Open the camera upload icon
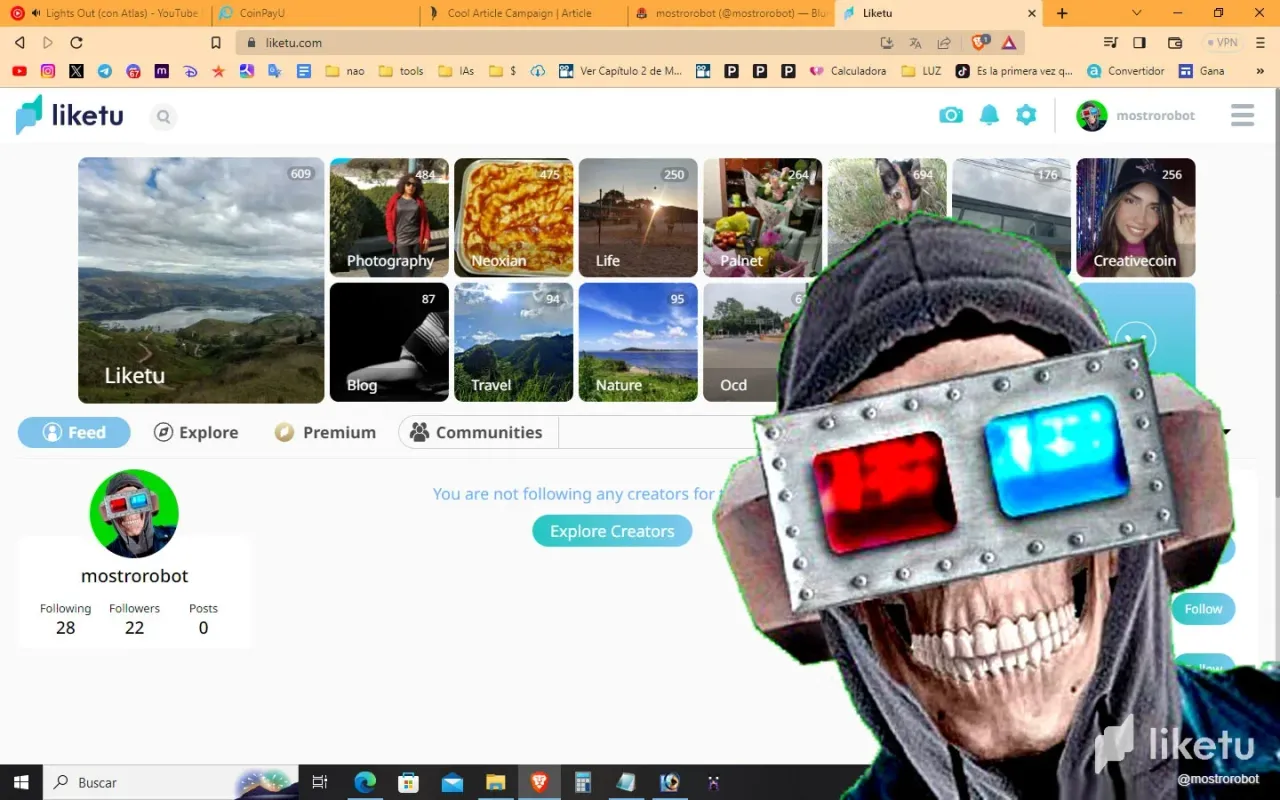Viewport: 1280px width, 800px height. pos(951,115)
